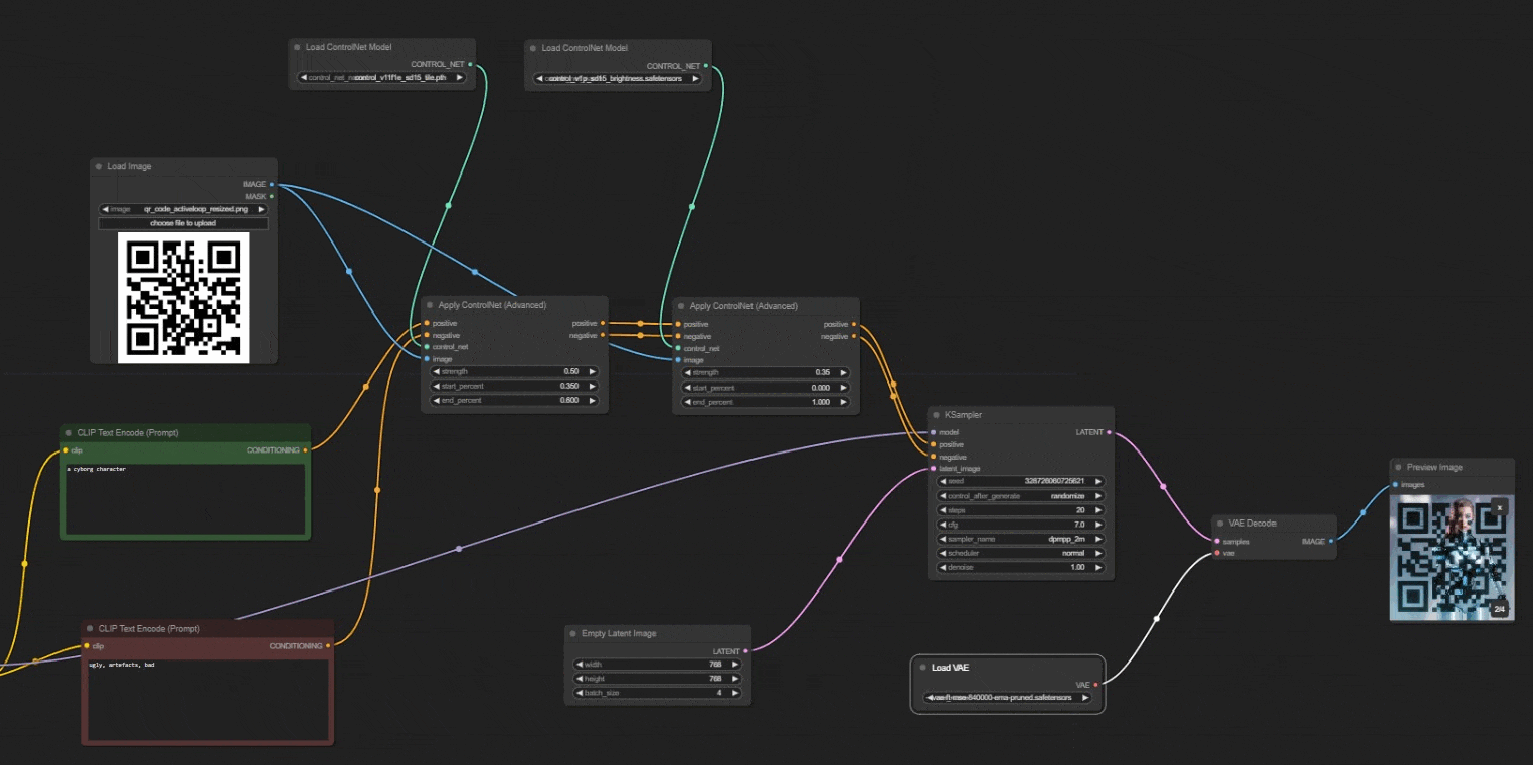1533x765 pixels.
Task: Collapse the Preview Image node title dot
Action: 1398,467
